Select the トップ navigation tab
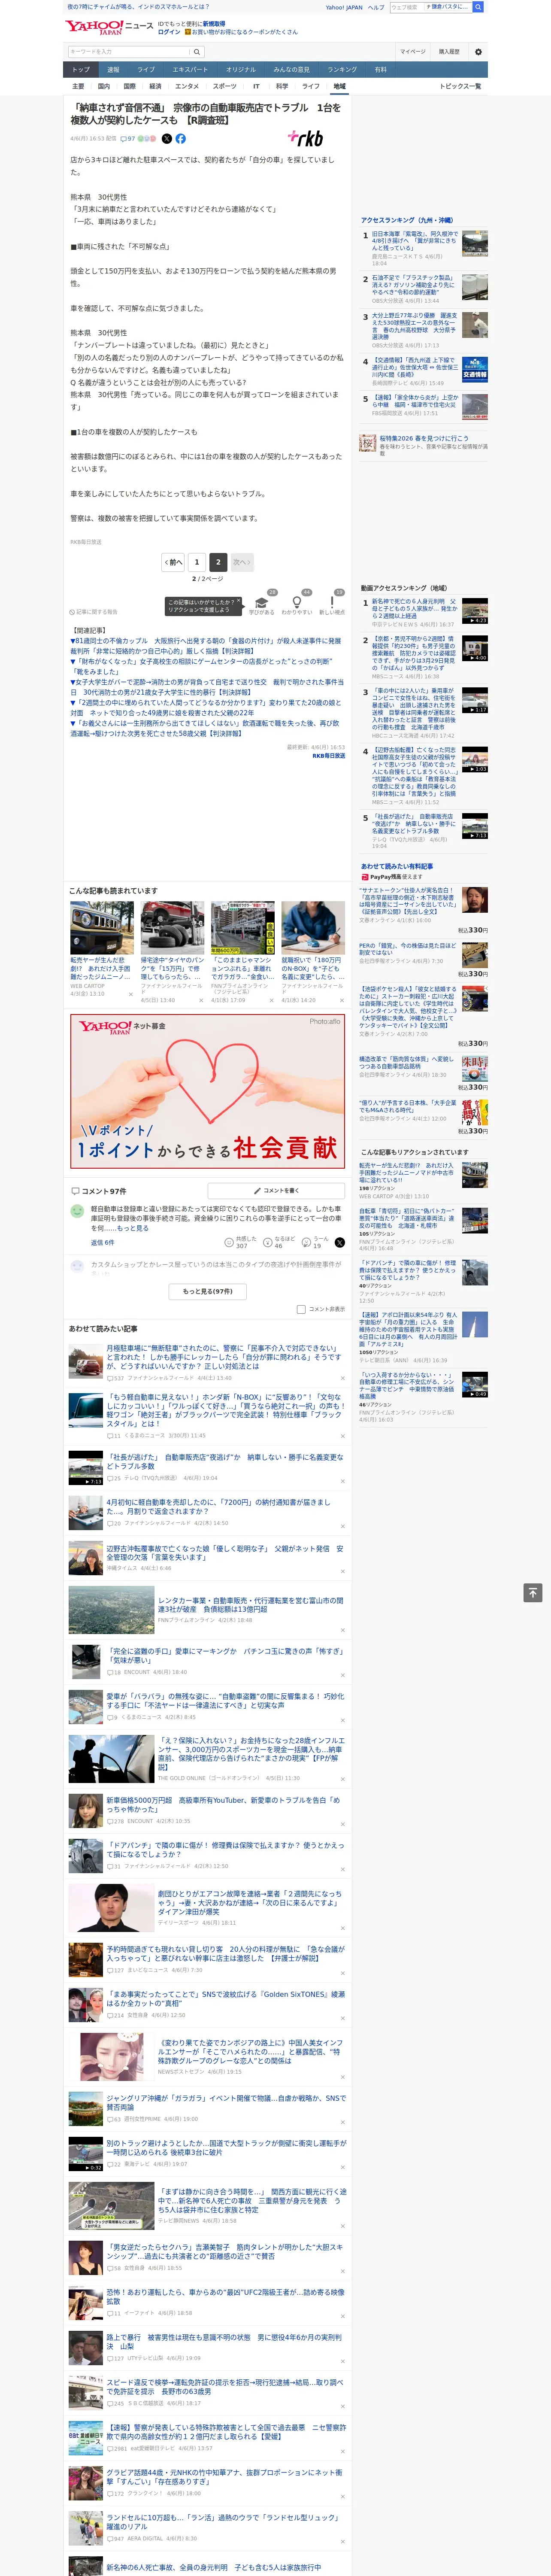Screen dimensions: 551x2576 (81, 70)
